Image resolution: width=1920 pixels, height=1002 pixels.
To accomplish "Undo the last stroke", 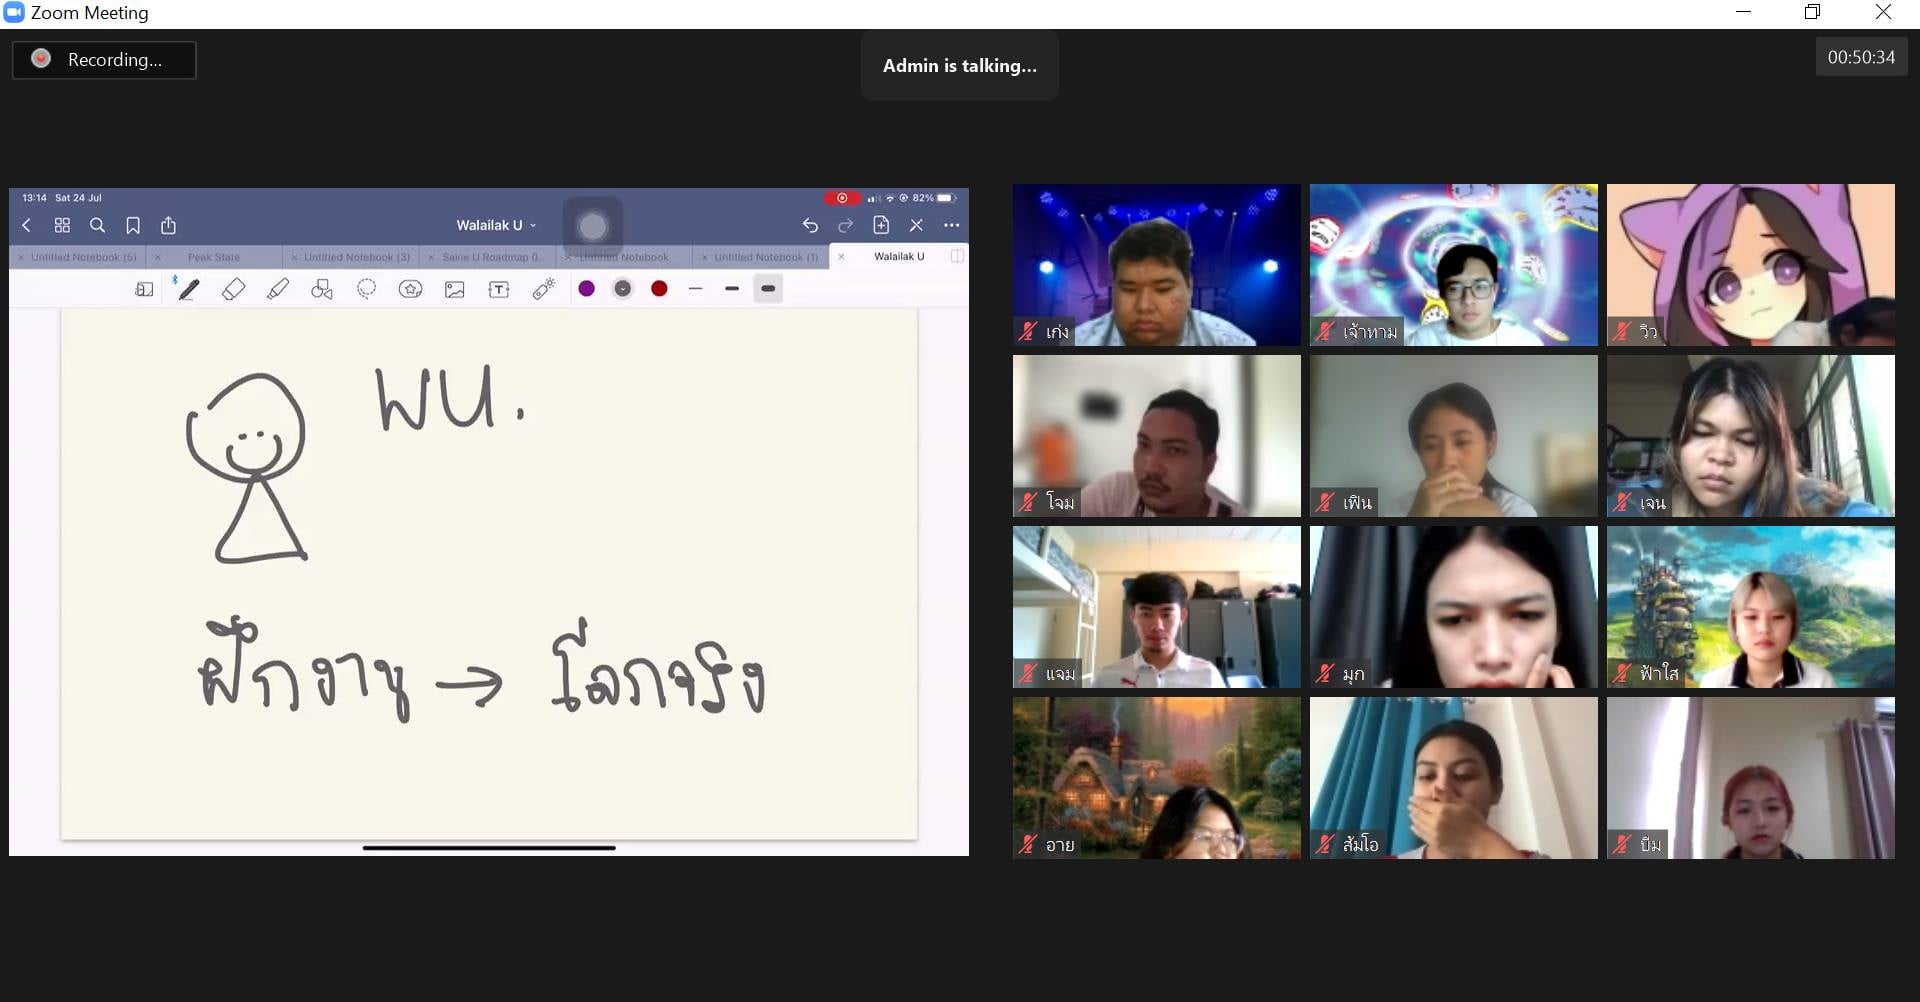I will coord(810,225).
